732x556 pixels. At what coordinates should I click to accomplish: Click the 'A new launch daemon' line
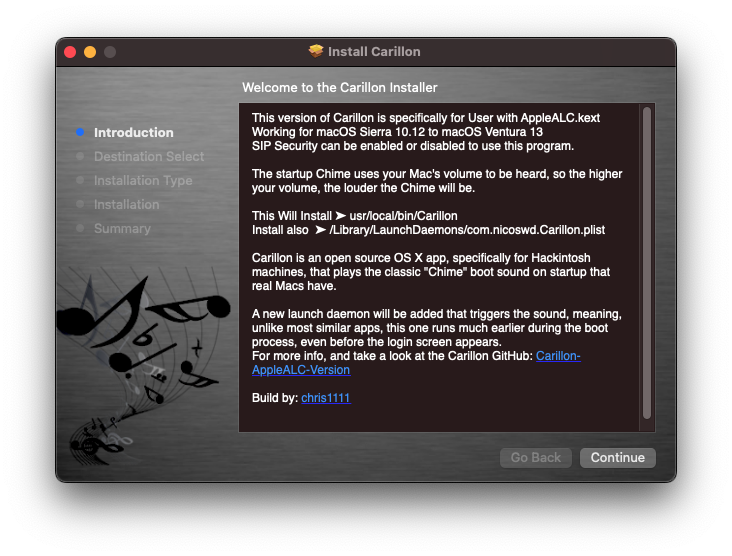(436, 314)
